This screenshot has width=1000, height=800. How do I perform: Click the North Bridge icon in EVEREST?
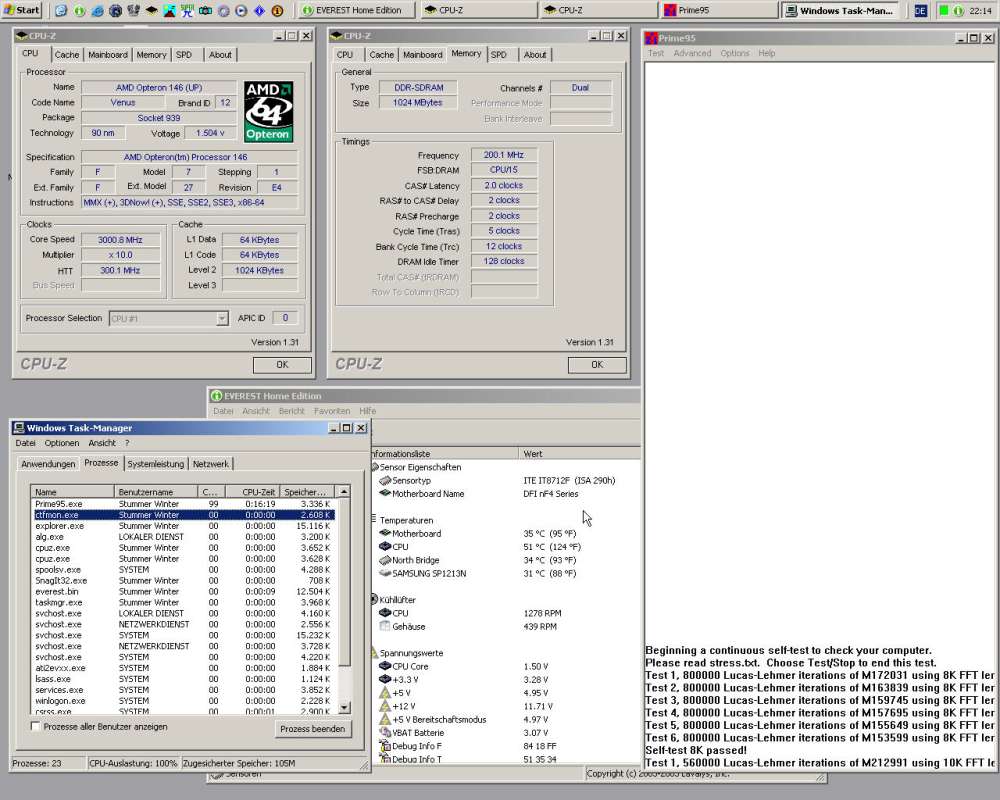point(385,560)
